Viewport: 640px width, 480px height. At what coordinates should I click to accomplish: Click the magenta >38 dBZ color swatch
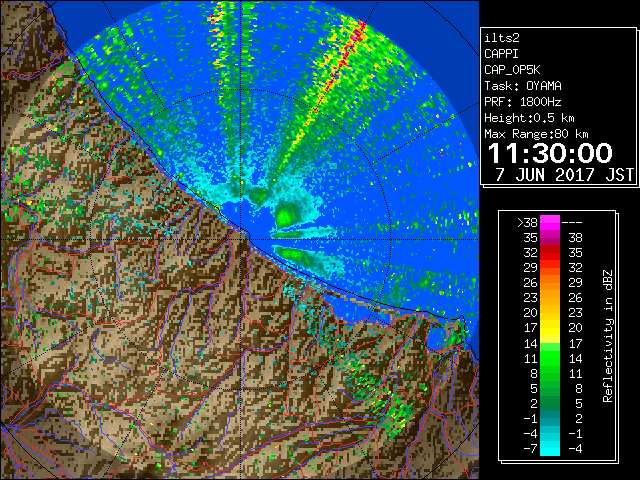pos(550,223)
